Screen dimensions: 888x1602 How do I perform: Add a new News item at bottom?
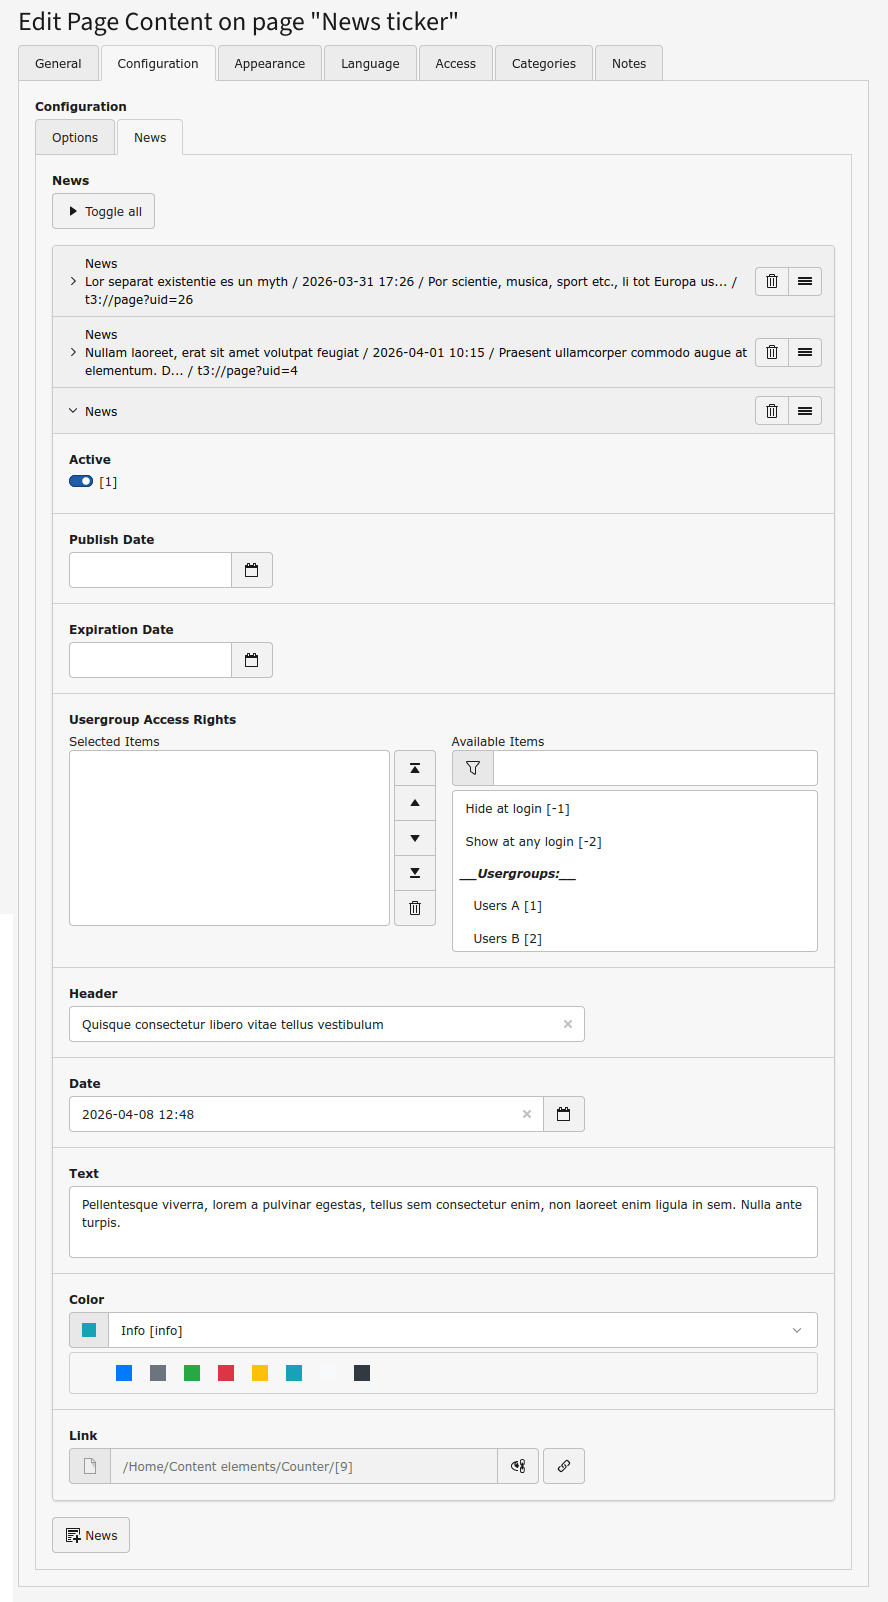coord(91,1535)
